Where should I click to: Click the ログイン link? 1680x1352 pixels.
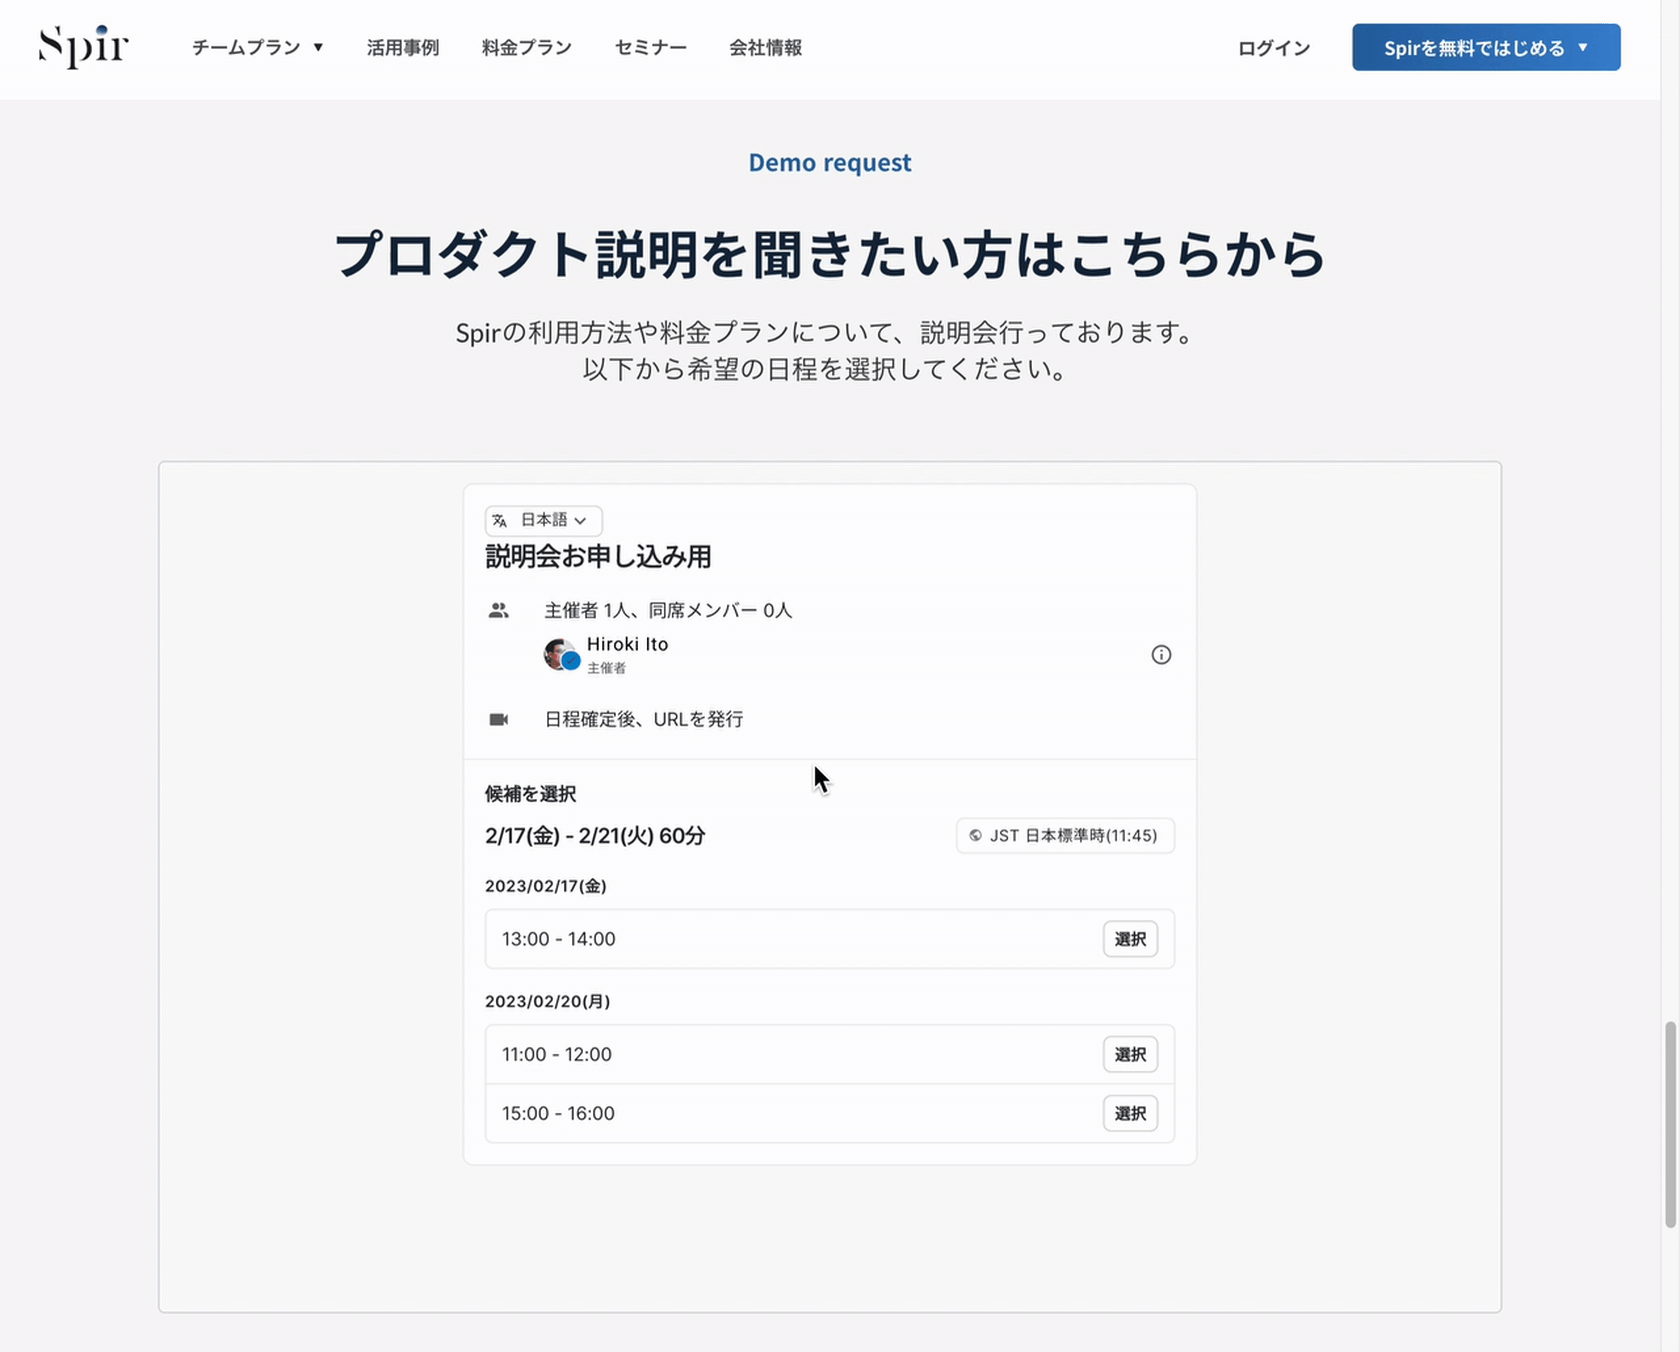(x=1272, y=47)
